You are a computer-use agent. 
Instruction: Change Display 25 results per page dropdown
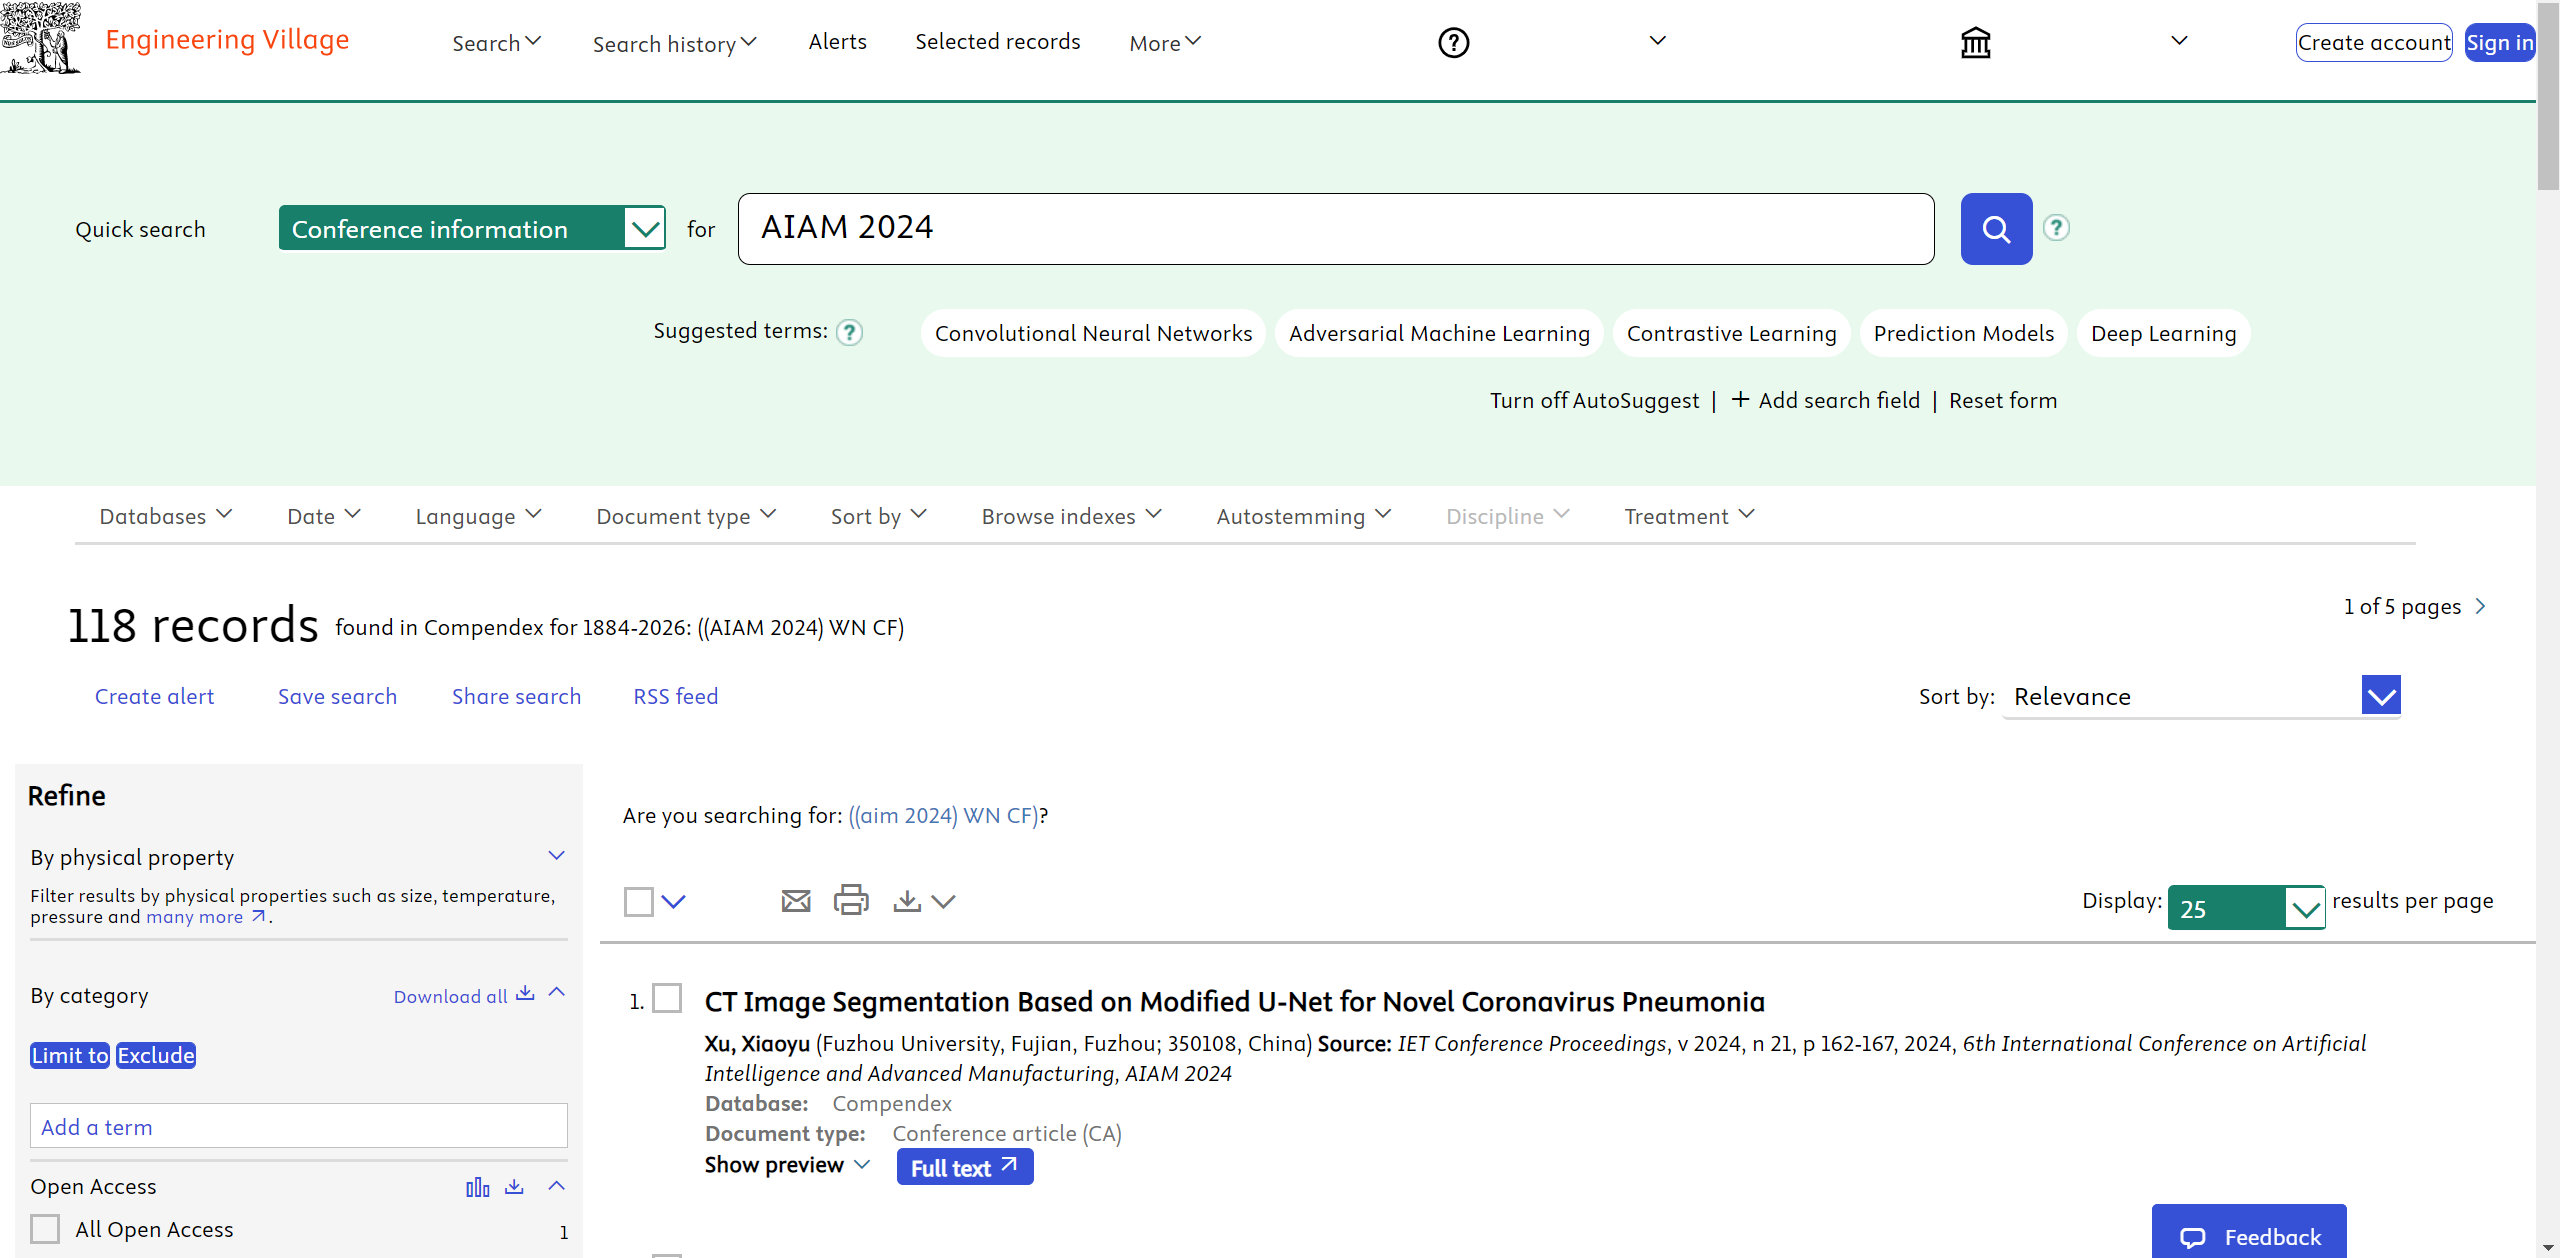[2246, 908]
